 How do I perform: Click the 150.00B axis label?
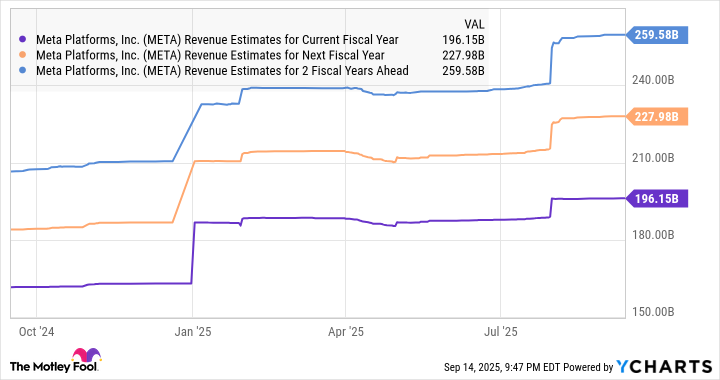(653, 312)
